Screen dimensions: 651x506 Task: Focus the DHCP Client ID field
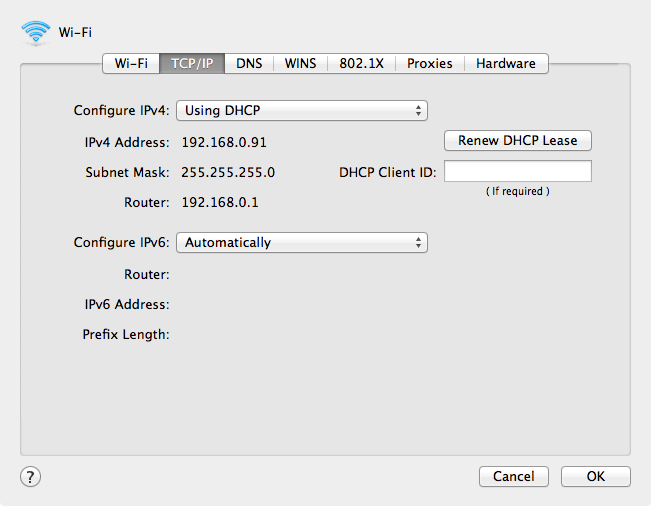[x=518, y=171]
